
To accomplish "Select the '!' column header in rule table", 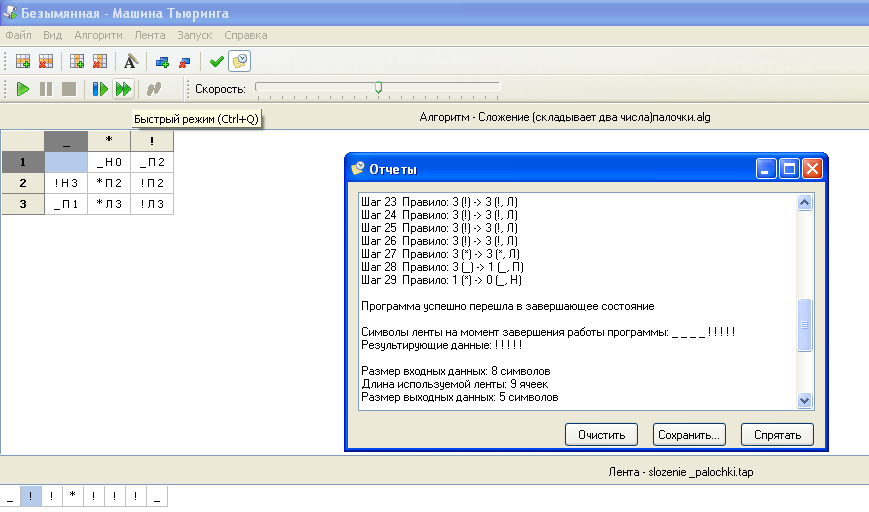I will [x=152, y=141].
